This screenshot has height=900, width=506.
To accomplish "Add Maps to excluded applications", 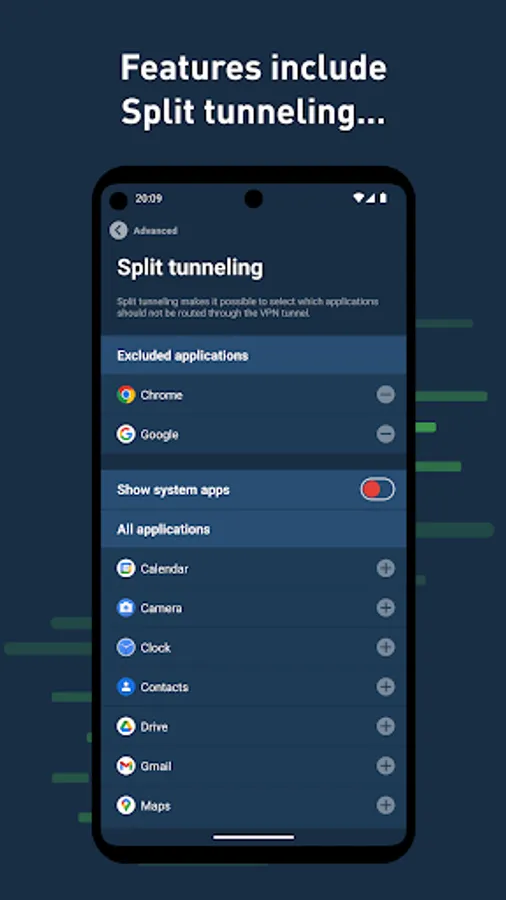I will click(386, 805).
